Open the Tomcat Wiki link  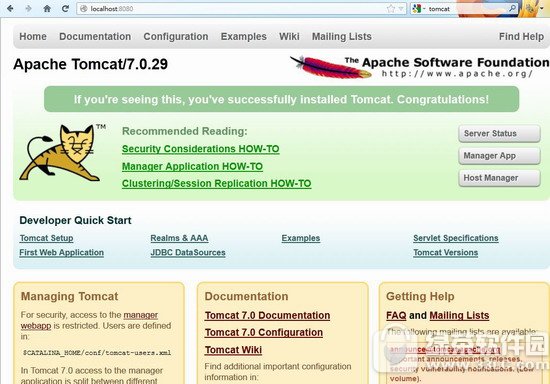[x=233, y=350]
